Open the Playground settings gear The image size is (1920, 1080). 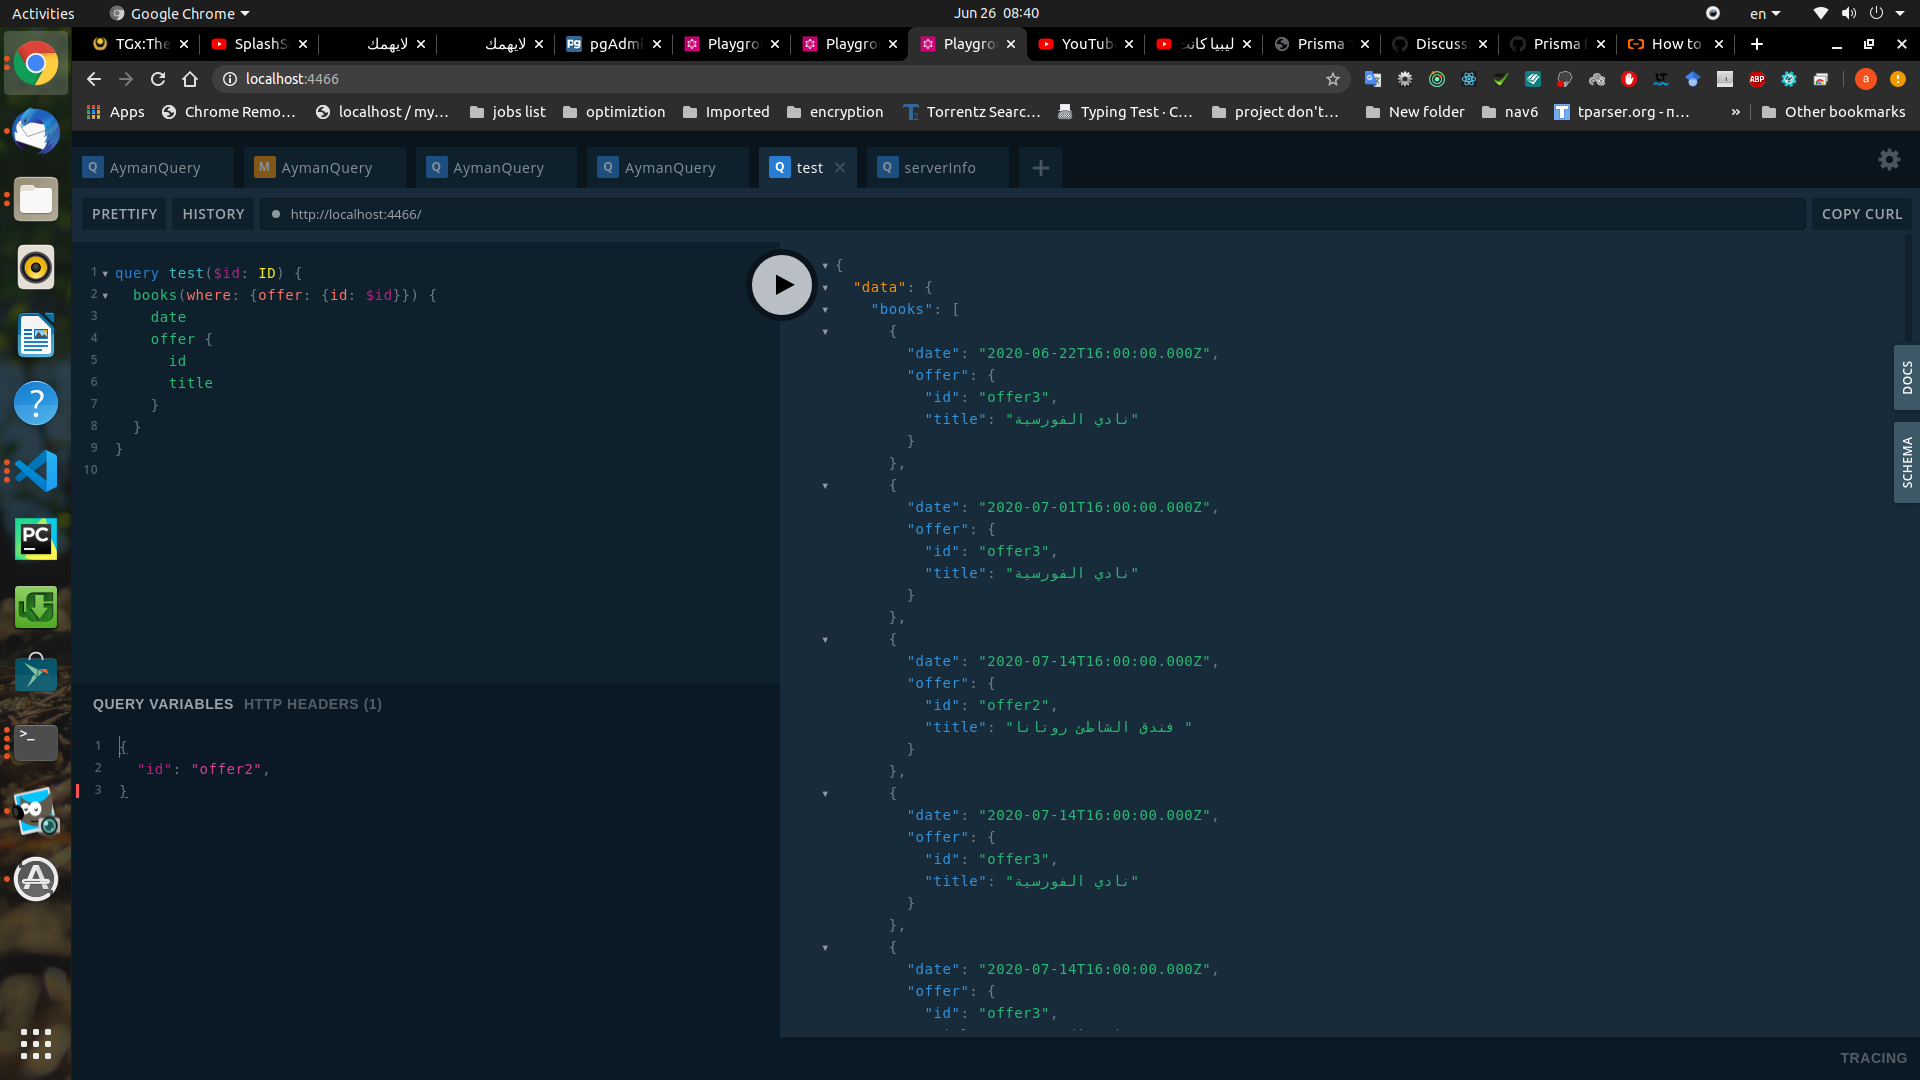[x=1889, y=160]
